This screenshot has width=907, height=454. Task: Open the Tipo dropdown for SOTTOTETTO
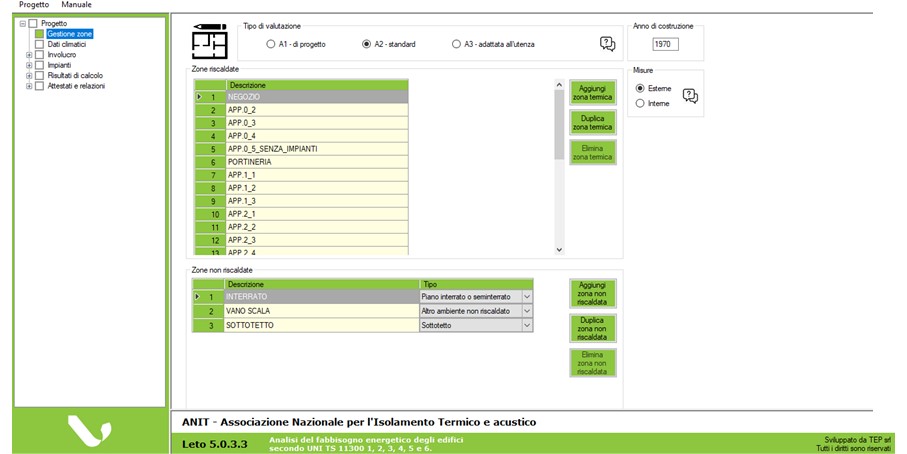coord(527,325)
